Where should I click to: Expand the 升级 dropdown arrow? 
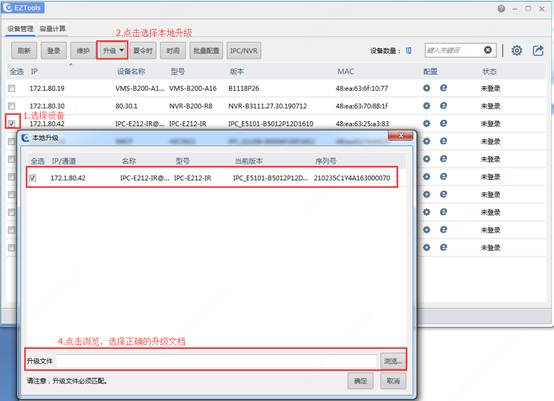point(122,50)
